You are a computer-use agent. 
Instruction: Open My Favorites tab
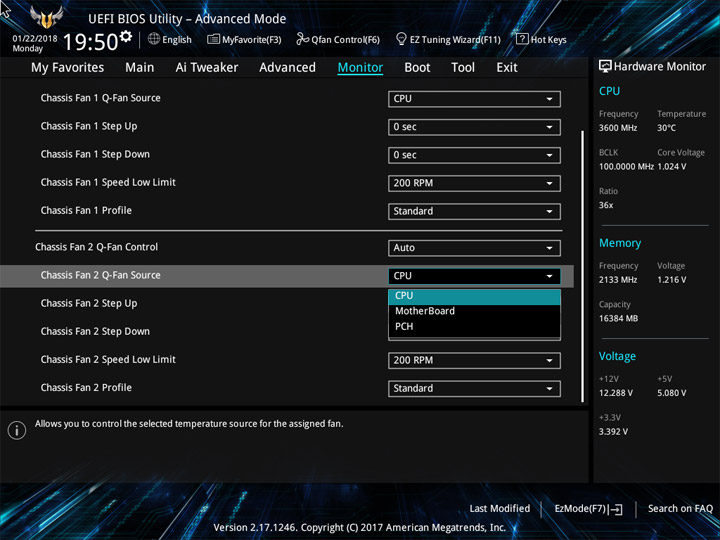coord(68,68)
